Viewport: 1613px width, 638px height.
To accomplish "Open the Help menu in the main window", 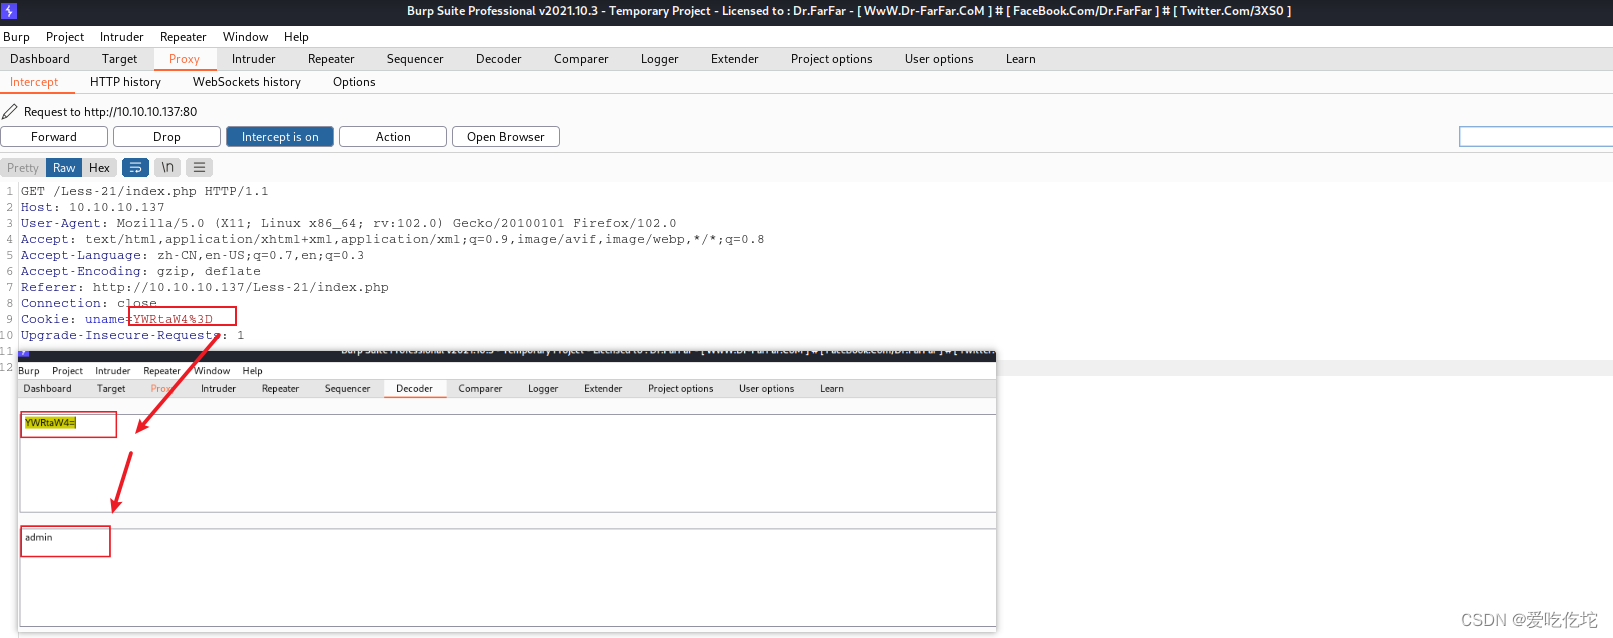I will point(296,37).
